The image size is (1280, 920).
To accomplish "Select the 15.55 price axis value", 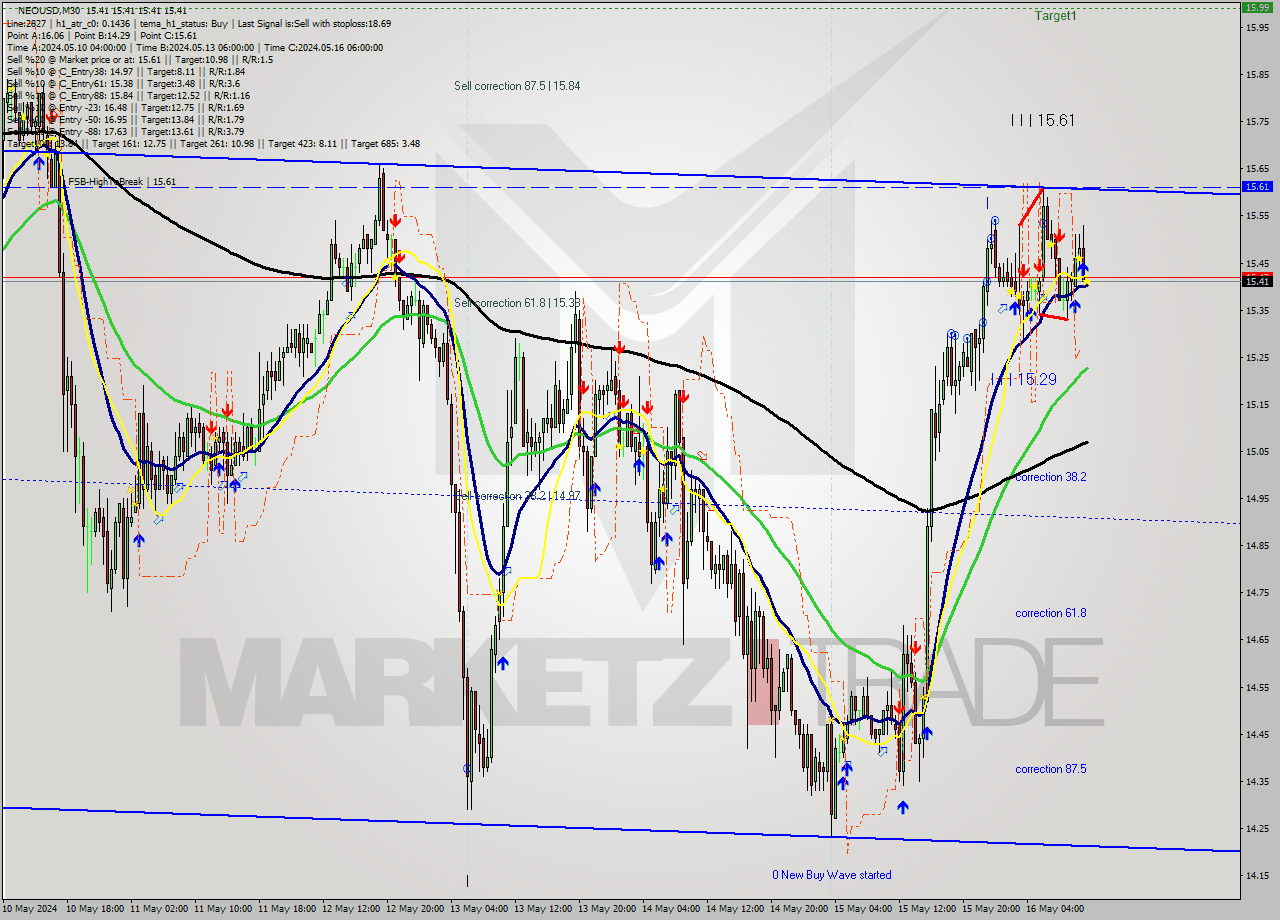I will coord(1257,215).
